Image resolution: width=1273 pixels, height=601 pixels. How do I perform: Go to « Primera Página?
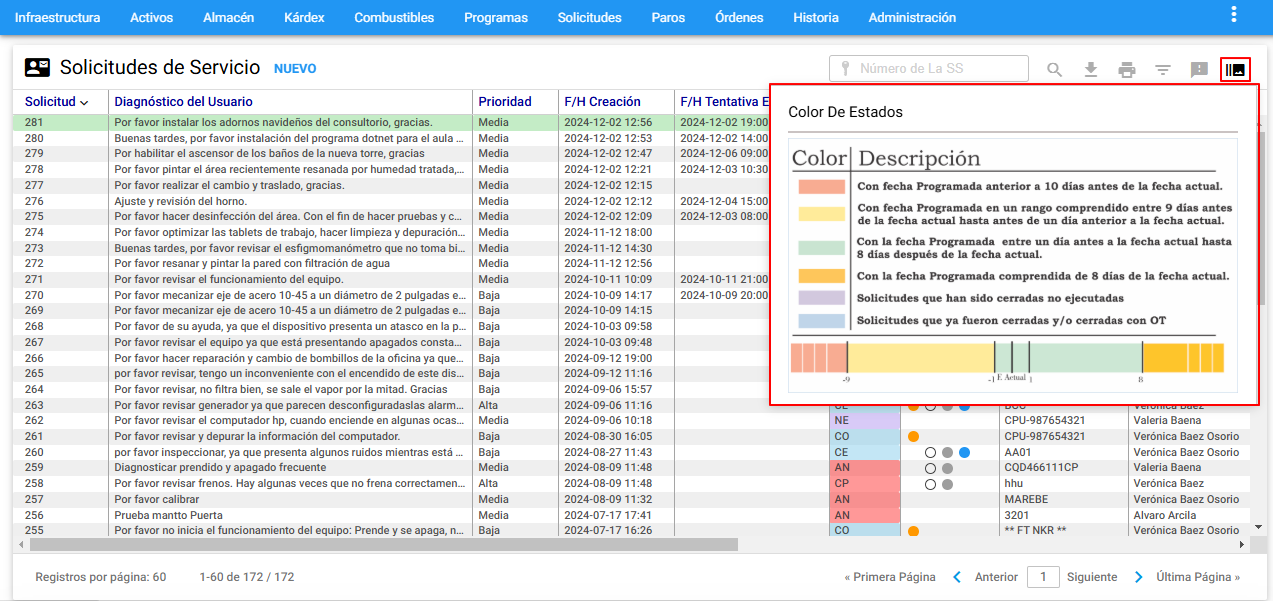[x=890, y=577]
